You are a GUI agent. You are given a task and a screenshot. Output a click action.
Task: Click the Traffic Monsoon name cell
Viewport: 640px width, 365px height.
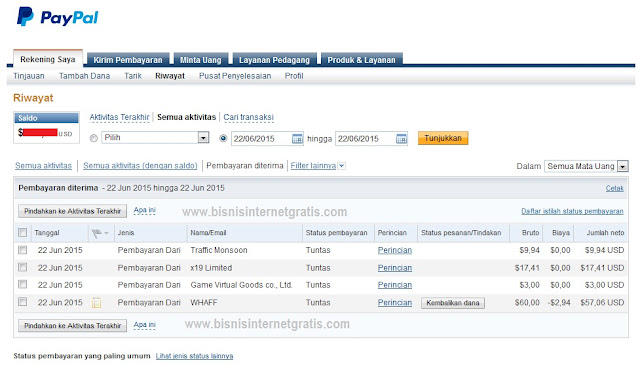(219, 250)
